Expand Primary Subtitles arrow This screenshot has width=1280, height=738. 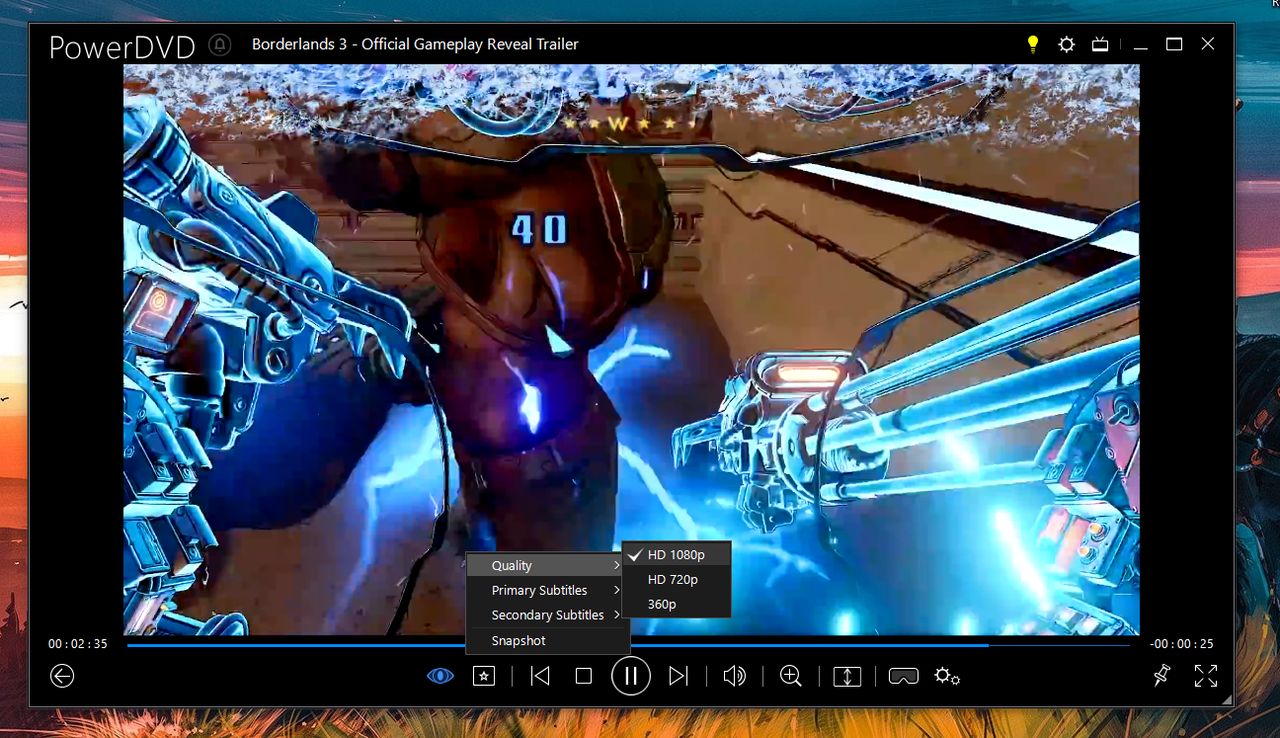618,590
